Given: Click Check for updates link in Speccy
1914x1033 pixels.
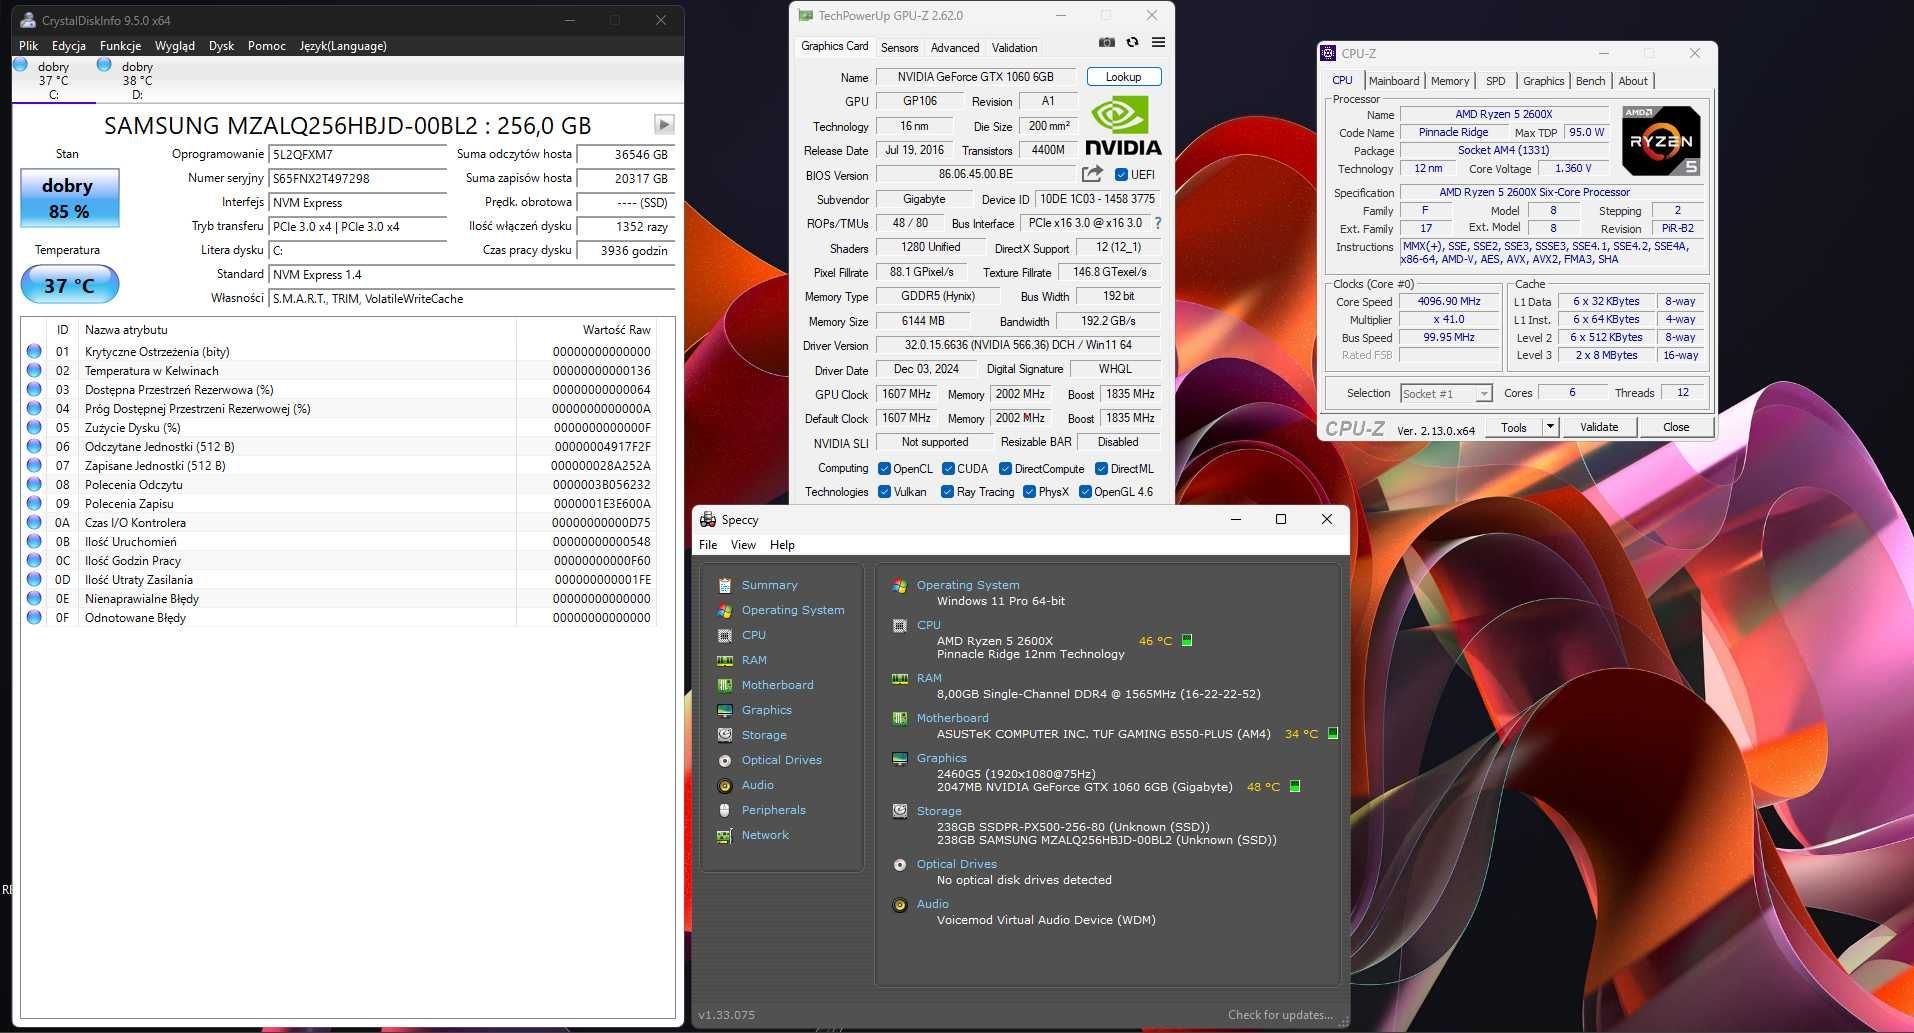Looking at the screenshot, I should pos(1280,1015).
